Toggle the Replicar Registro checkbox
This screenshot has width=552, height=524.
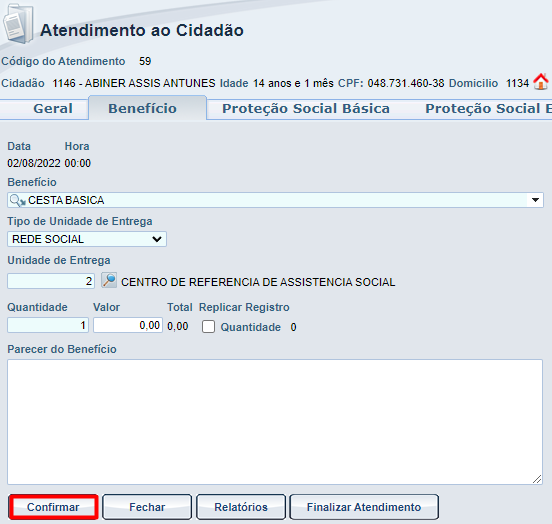pyautogui.click(x=208, y=326)
